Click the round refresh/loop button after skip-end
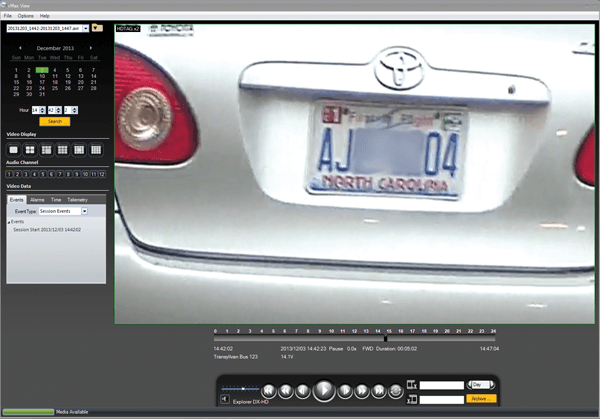This screenshot has height=419, width=600. (x=396, y=391)
